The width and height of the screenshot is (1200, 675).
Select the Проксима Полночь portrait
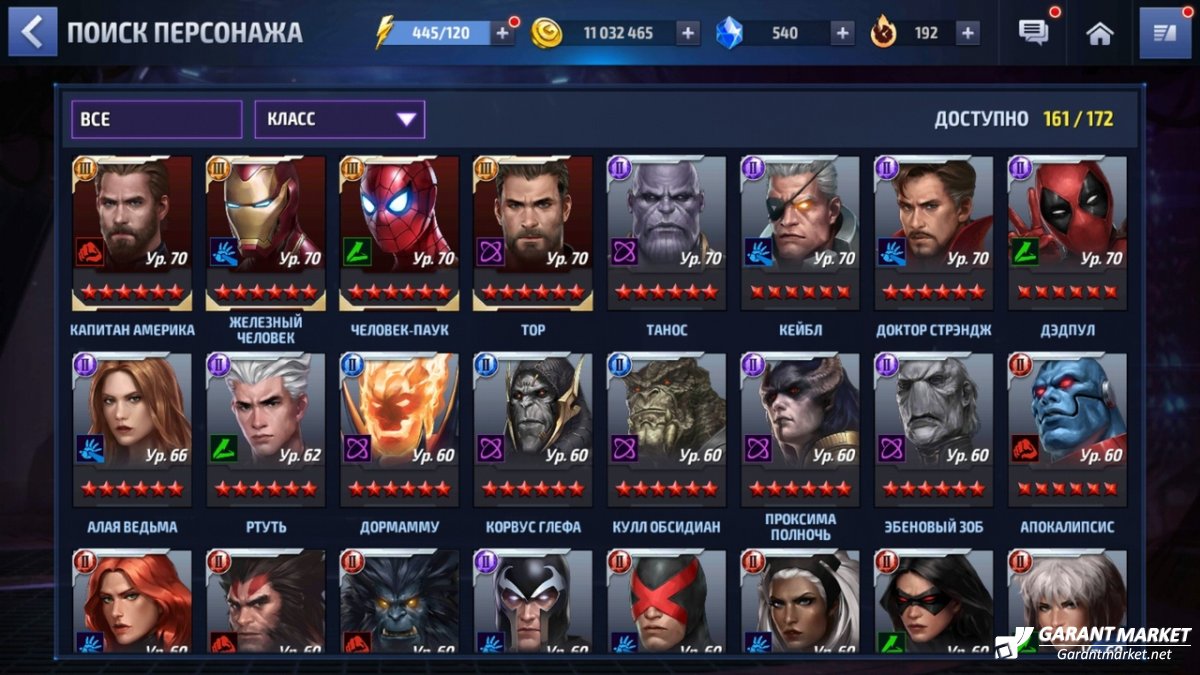[x=800, y=430]
